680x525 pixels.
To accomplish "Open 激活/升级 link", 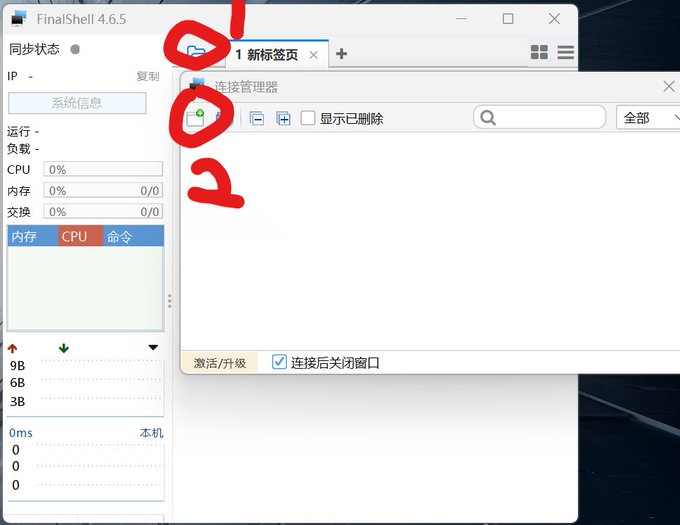I will click(219, 363).
